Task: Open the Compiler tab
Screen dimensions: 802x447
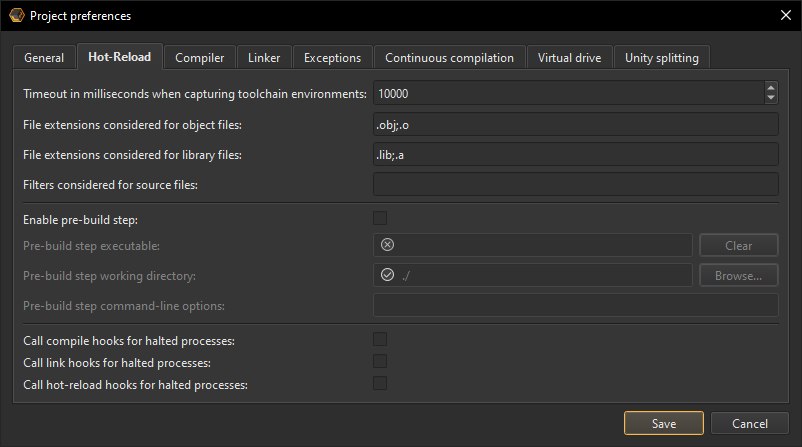Action: [x=199, y=57]
